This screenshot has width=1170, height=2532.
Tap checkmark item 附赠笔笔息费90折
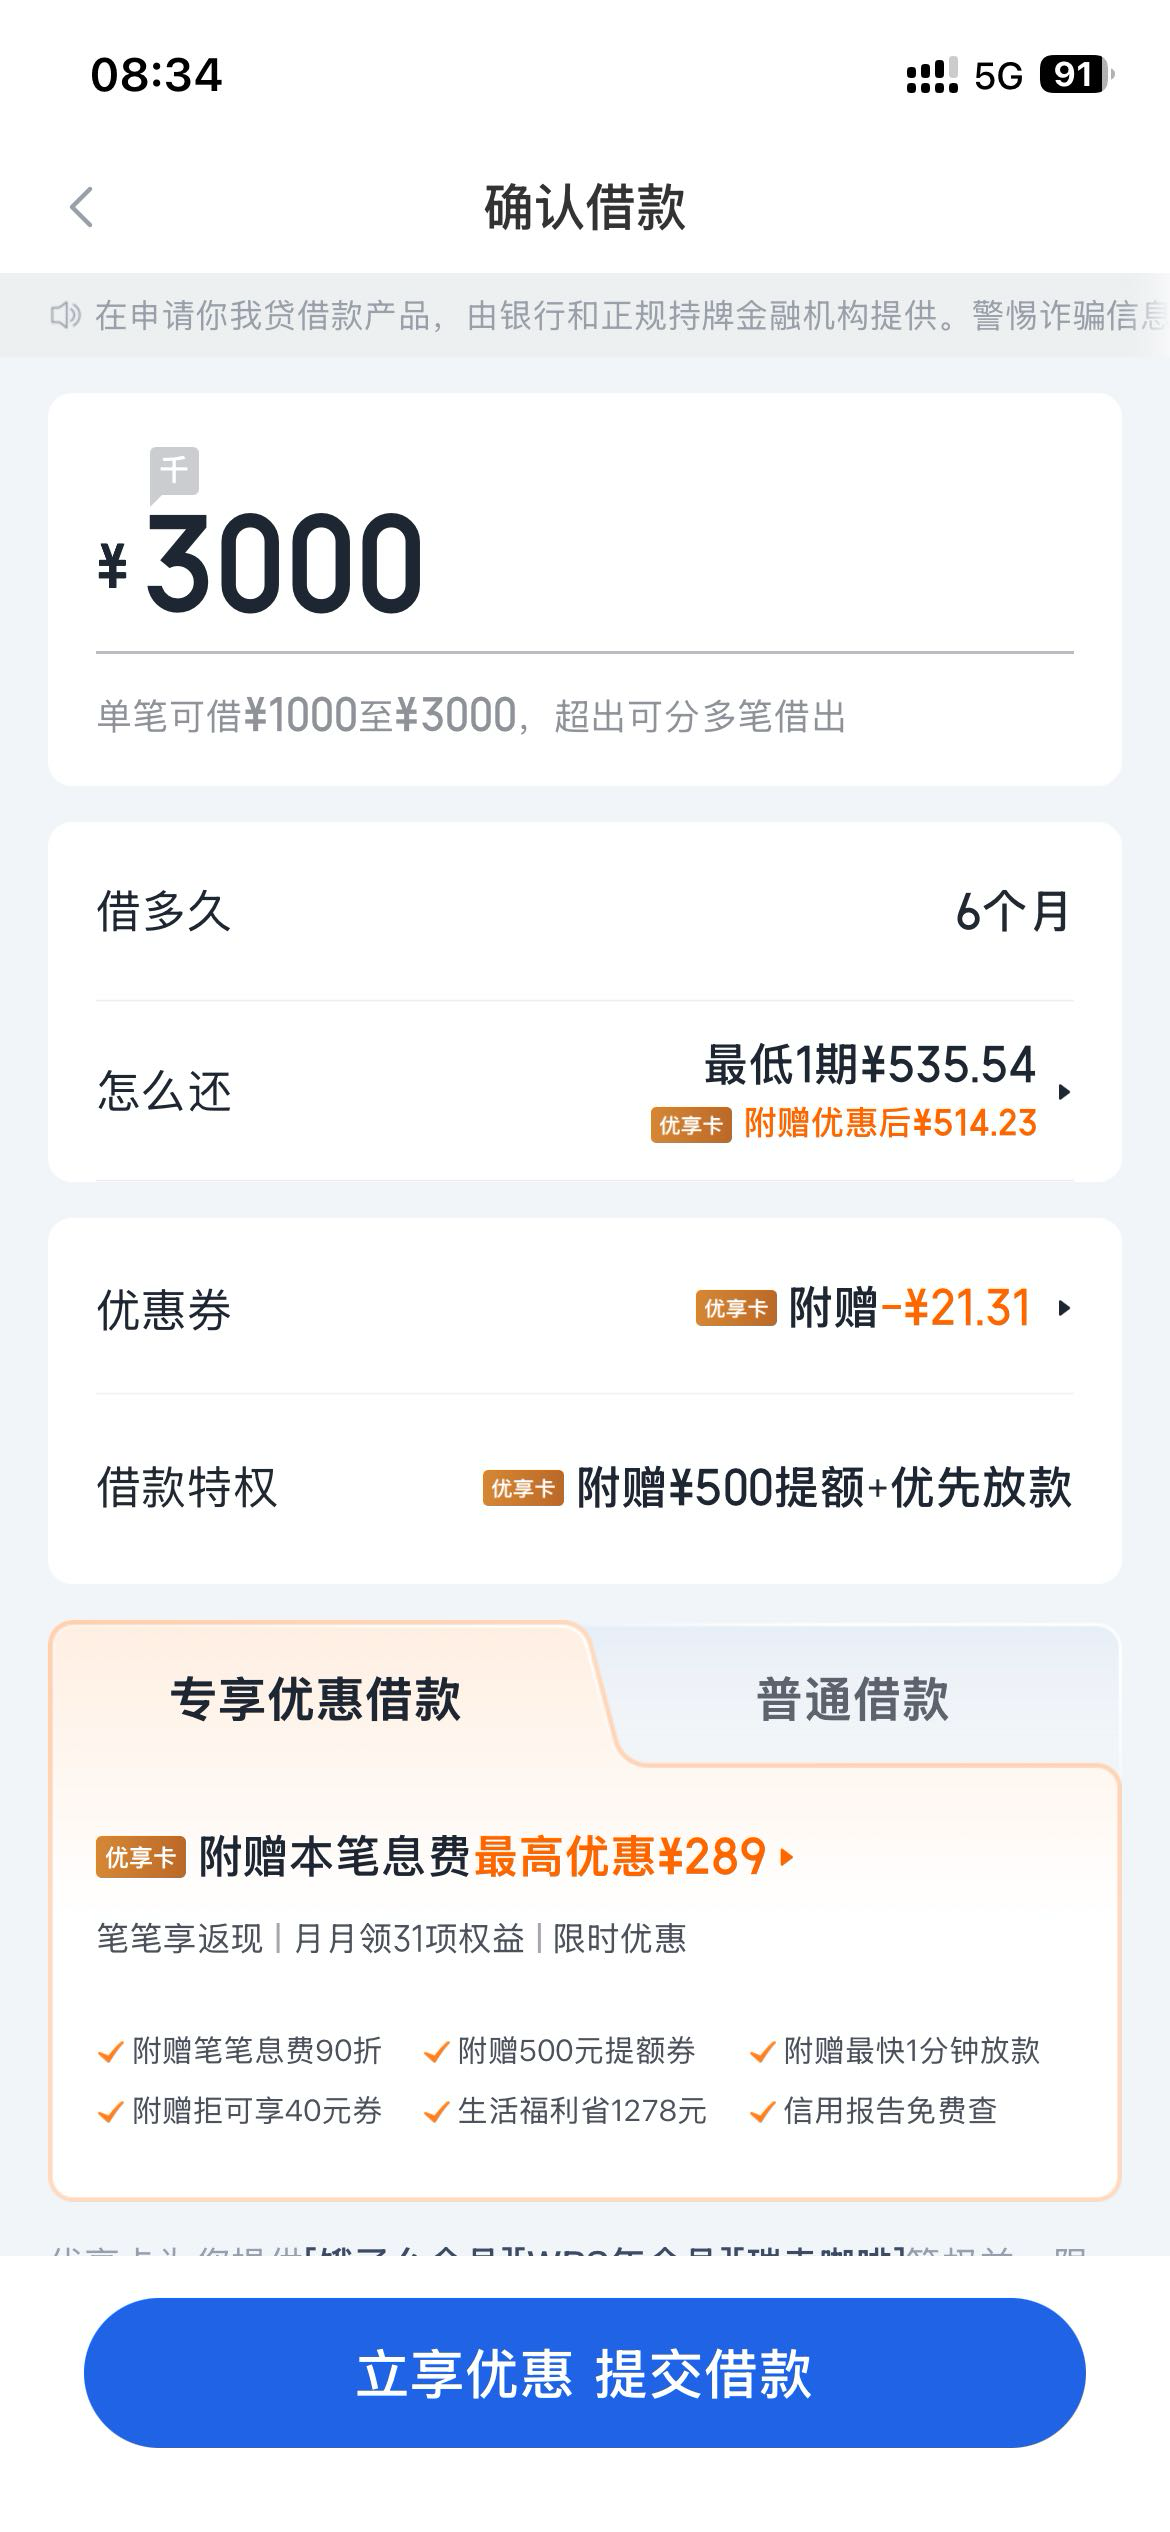tap(240, 2051)
